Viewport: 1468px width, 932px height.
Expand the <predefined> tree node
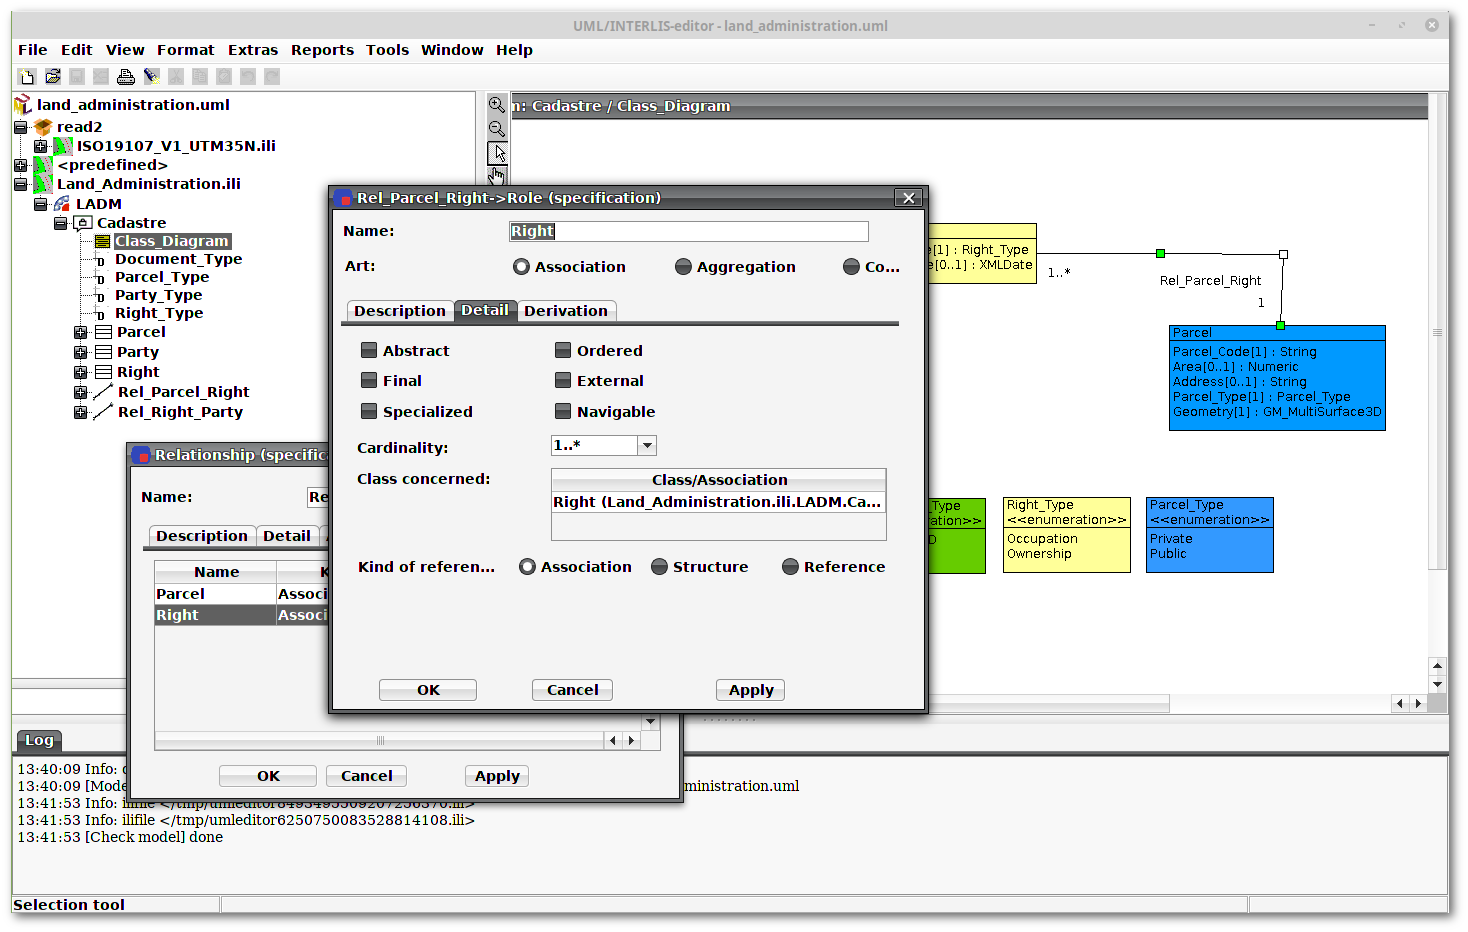pyautogui.click(x=20, y=165)
